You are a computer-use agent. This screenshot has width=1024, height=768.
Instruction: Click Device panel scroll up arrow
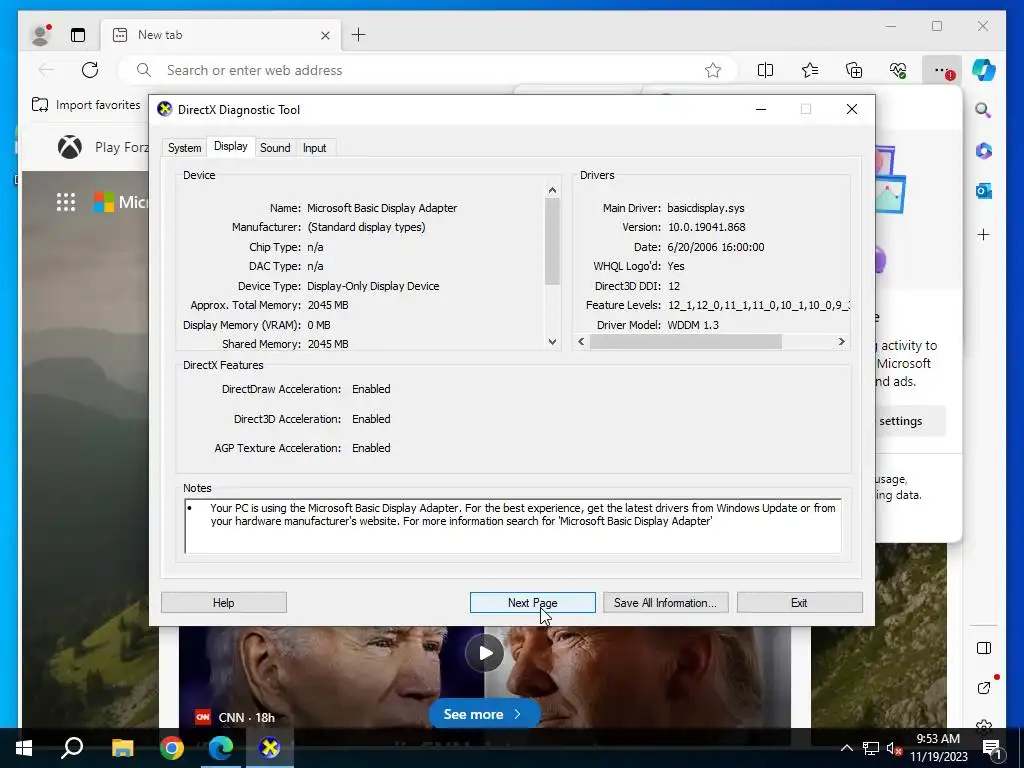(552, 191)
